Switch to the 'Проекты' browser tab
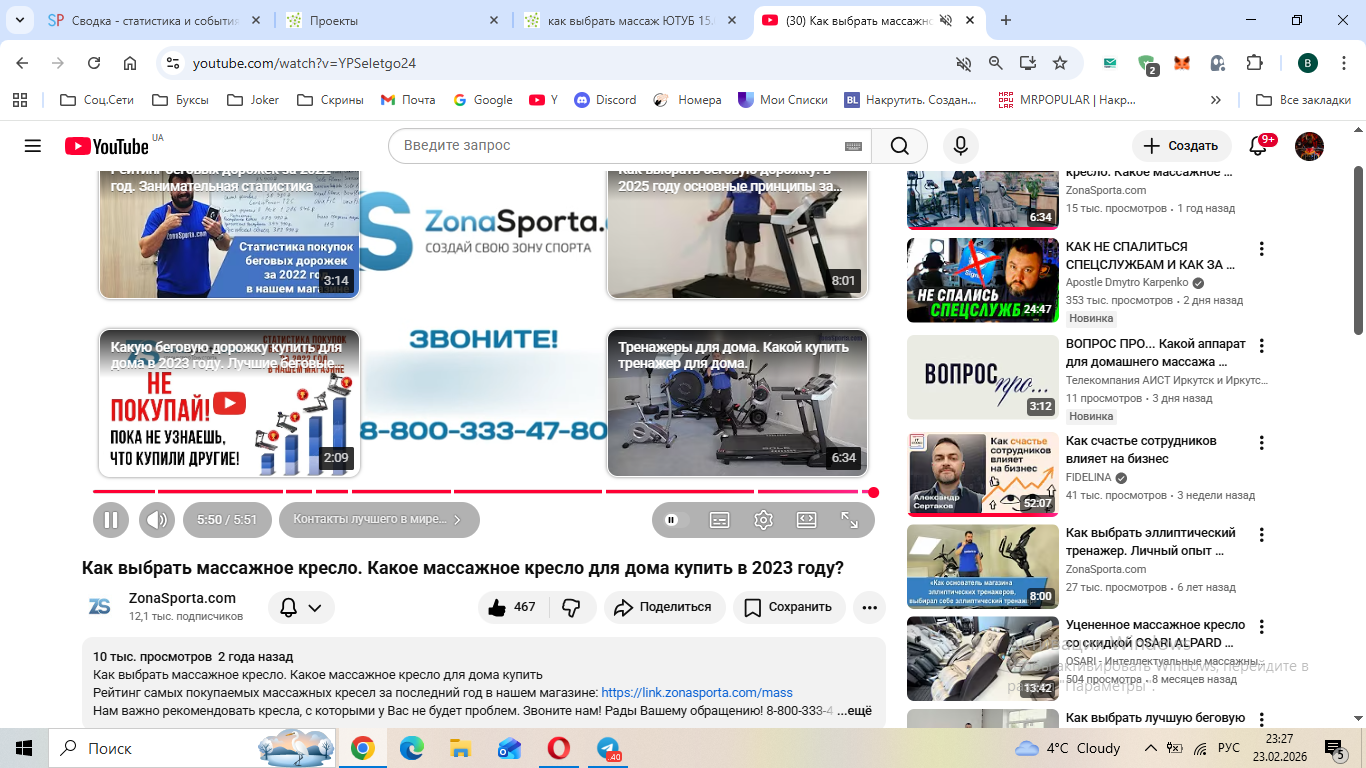 (x=391, y=20)
